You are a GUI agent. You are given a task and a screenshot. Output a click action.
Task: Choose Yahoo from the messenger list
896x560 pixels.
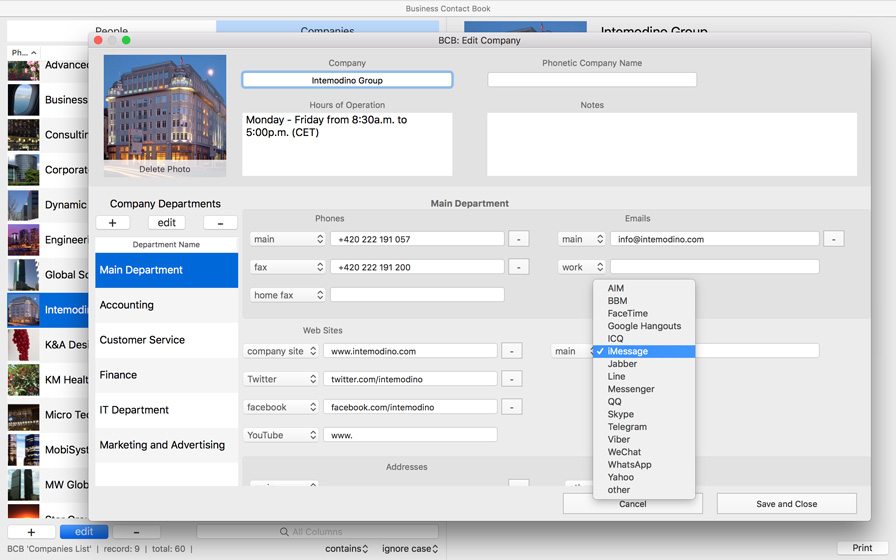(x=644, y=477)
